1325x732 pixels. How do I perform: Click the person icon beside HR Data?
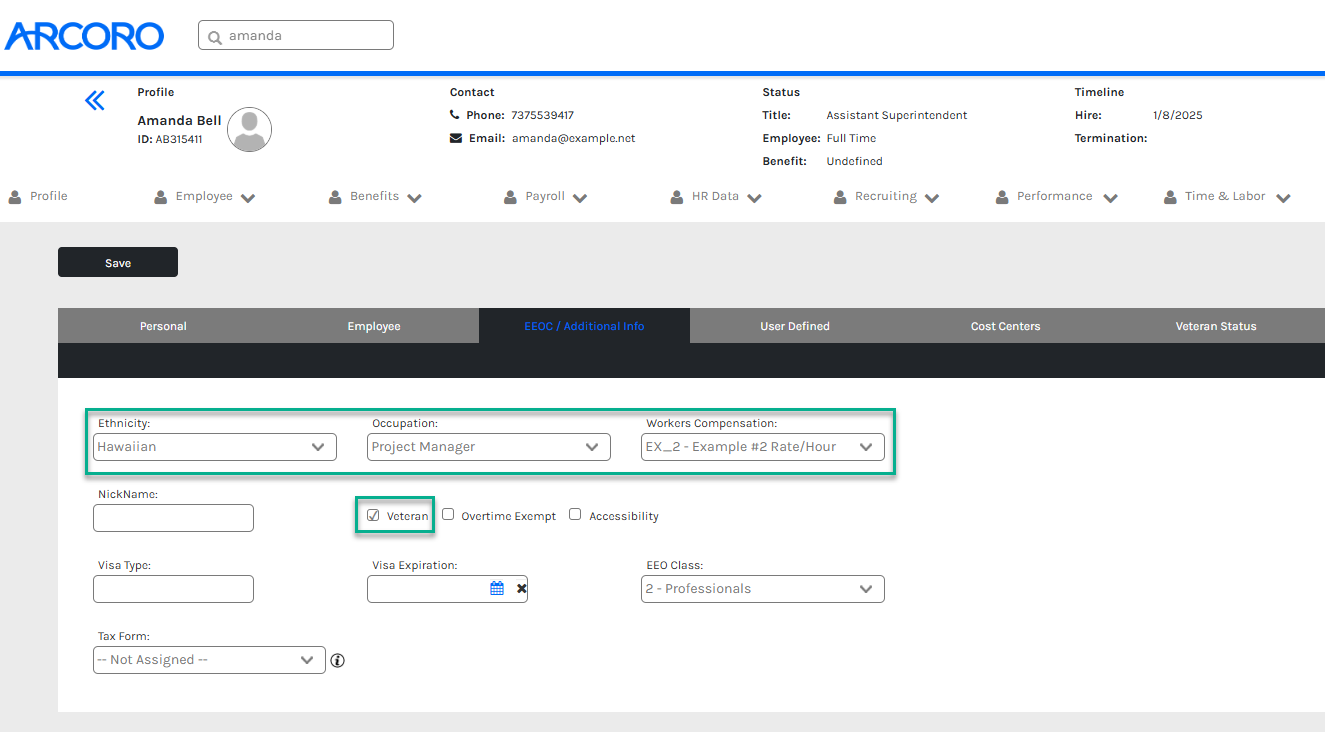(x=677, y=197)
